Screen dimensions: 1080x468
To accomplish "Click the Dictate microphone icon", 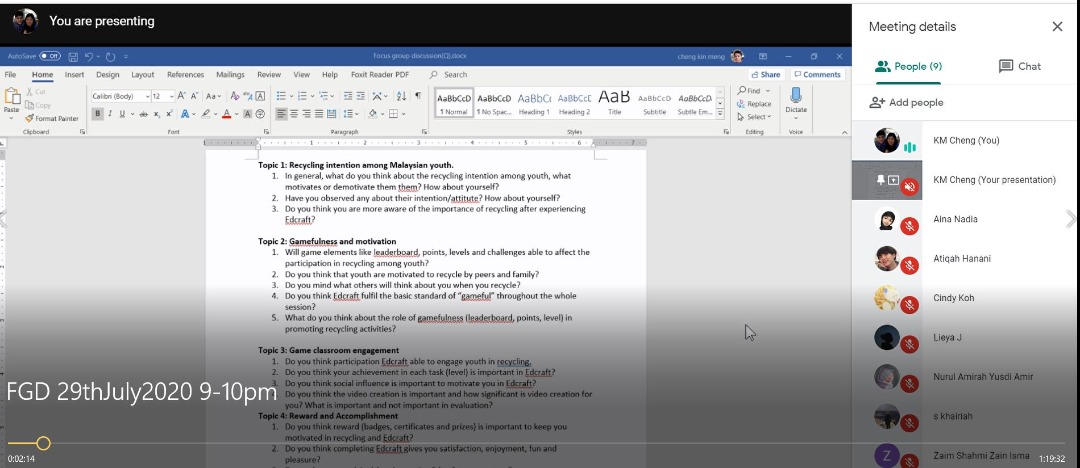I will [x=796, y=100].
